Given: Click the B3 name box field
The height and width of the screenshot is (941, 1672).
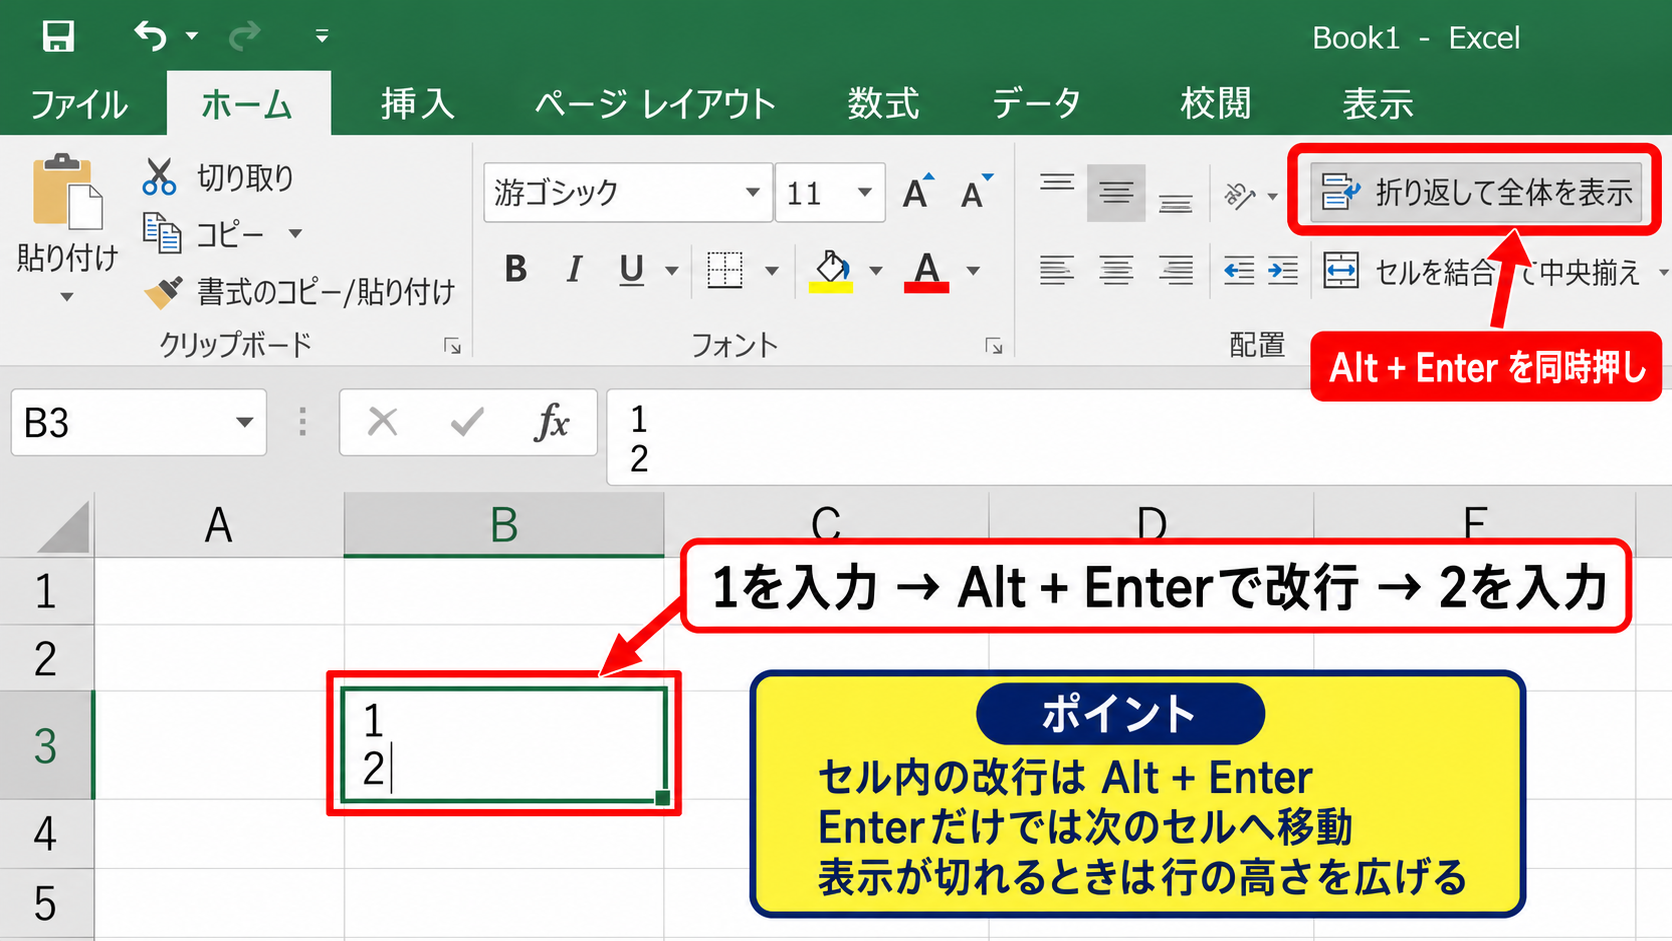Looking at the screenshot, I should coord(138,423).
